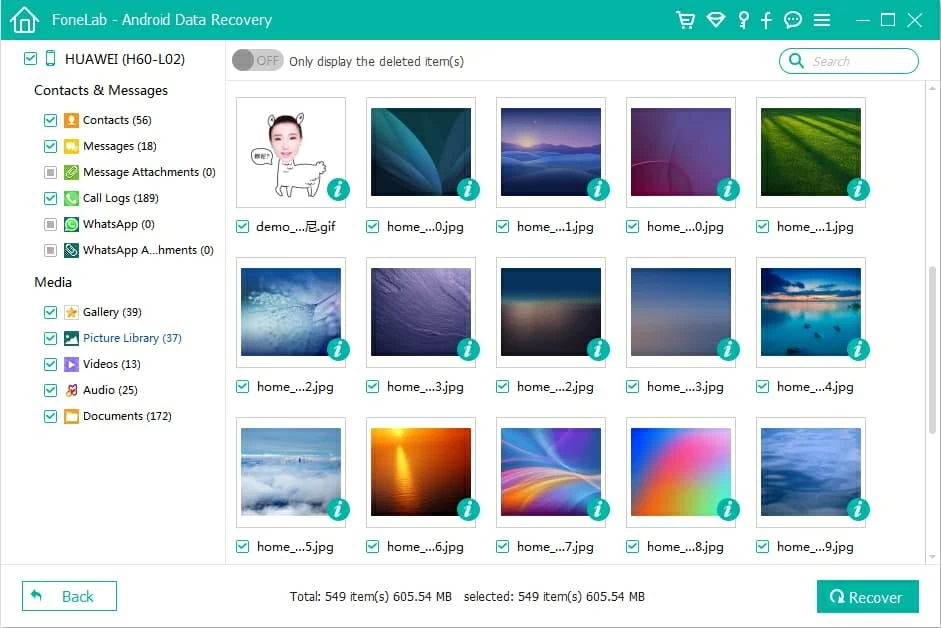This screenshot has width=941, height=628.
Task: Open the shopping cart purchase icon
Action: [685, 20]
